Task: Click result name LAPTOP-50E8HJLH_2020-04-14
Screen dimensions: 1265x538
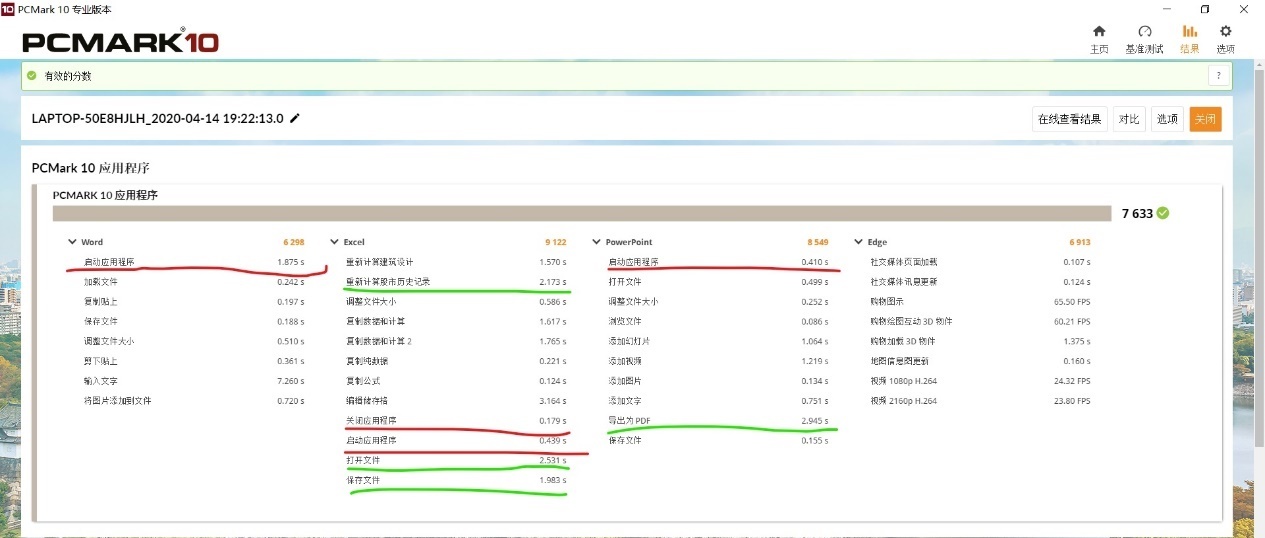Action: 158,118
